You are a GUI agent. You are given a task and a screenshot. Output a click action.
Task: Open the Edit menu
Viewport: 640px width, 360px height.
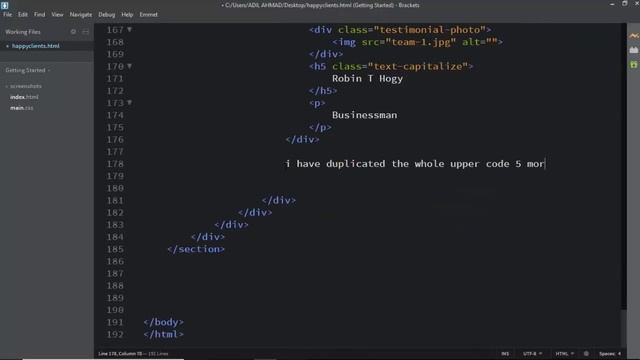click(22, 14)
